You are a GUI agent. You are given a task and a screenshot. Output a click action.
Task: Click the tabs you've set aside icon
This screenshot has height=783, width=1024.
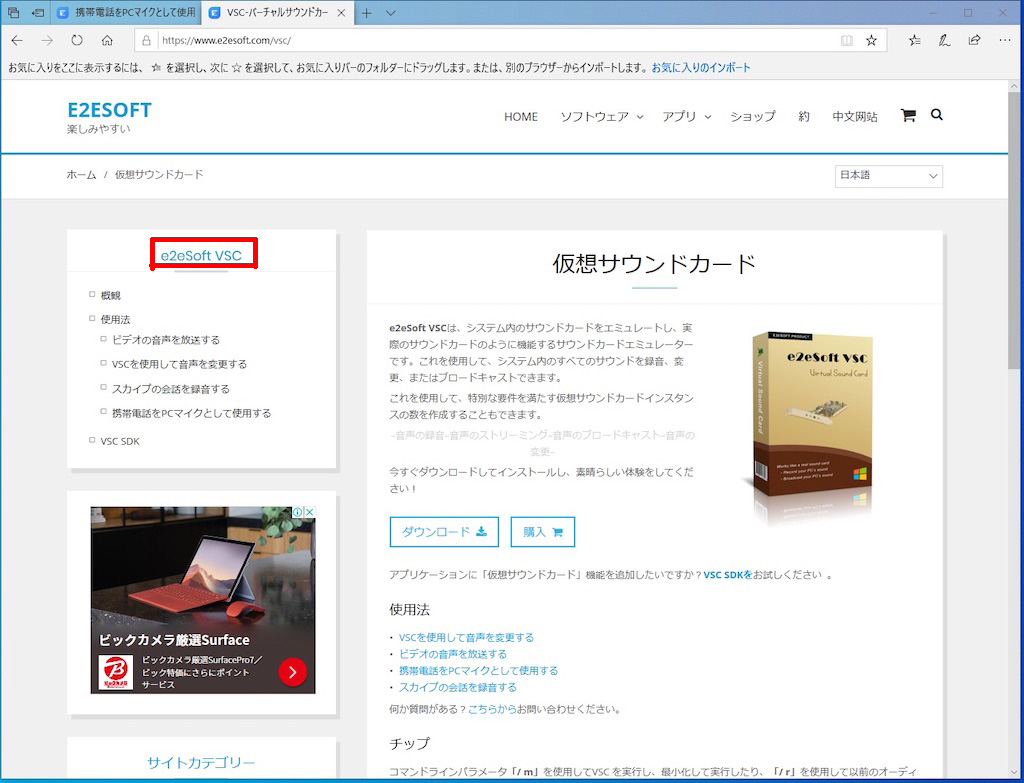pyautogui.click(x=13, y=13)
